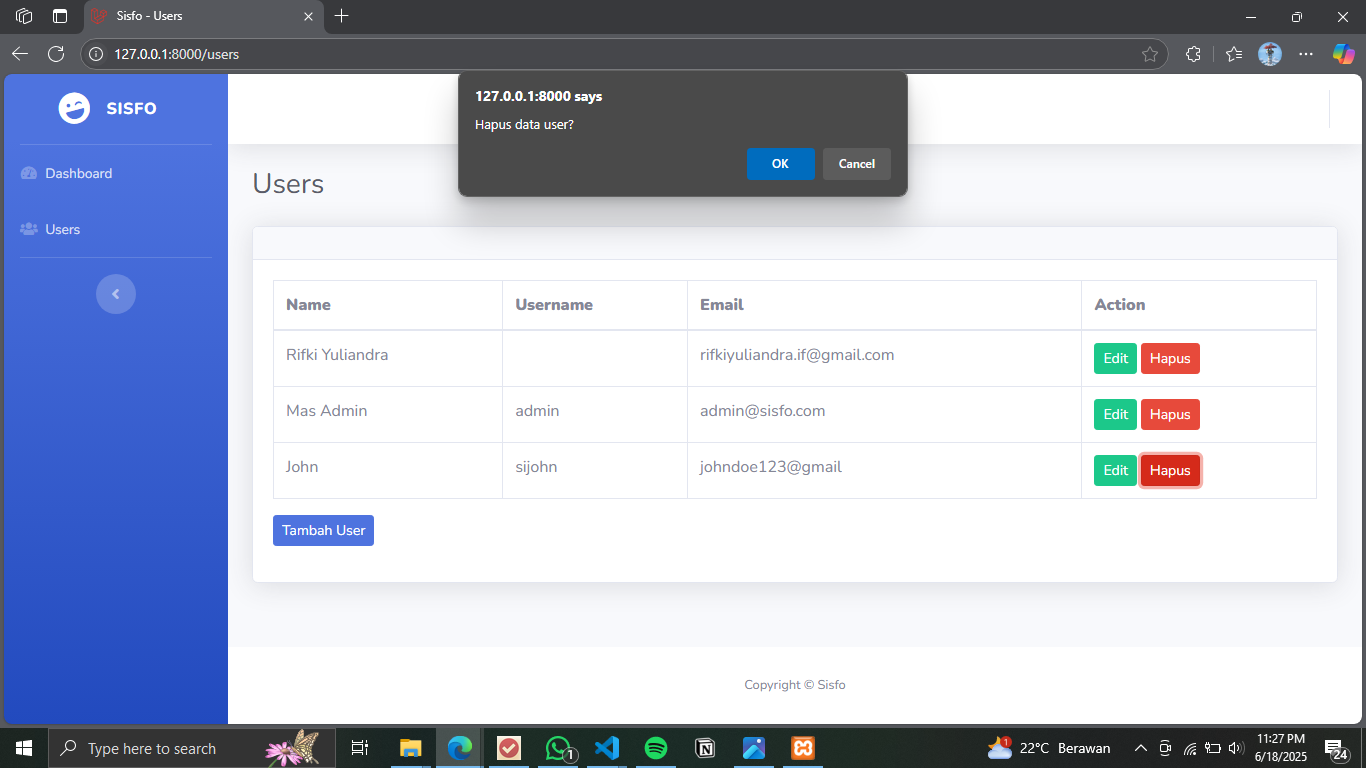Screen dimensions: 1366x768
Task: Bookmark this page with star icon
Action: pyautogui.click(x=1150, y=54)
